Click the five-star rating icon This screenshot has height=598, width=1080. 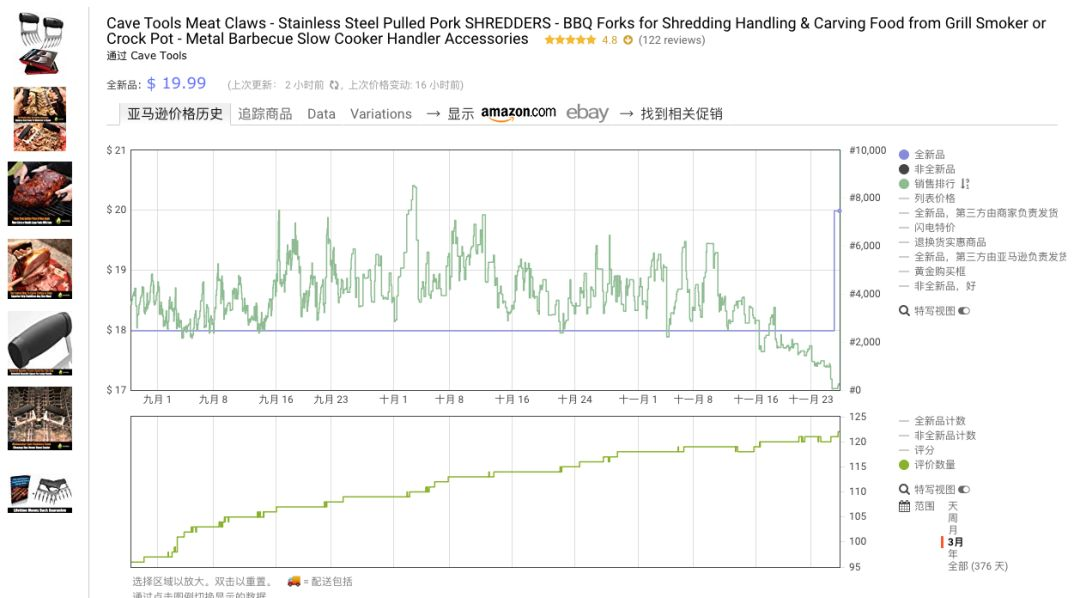tap(570, 40)
